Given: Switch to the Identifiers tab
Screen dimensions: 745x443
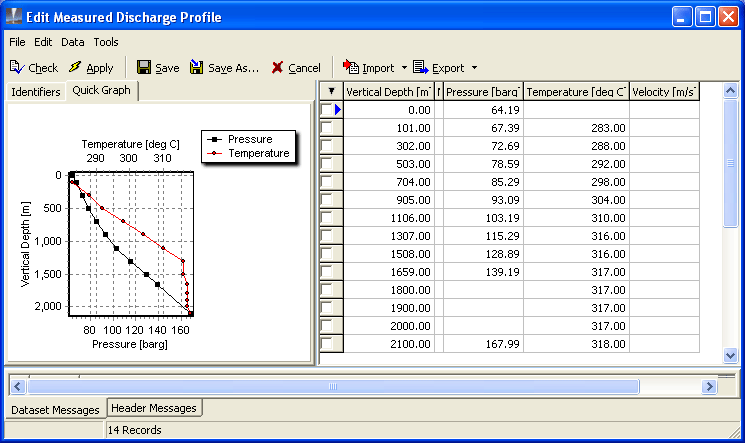Looking at the screenshot, I should (36, 92).
